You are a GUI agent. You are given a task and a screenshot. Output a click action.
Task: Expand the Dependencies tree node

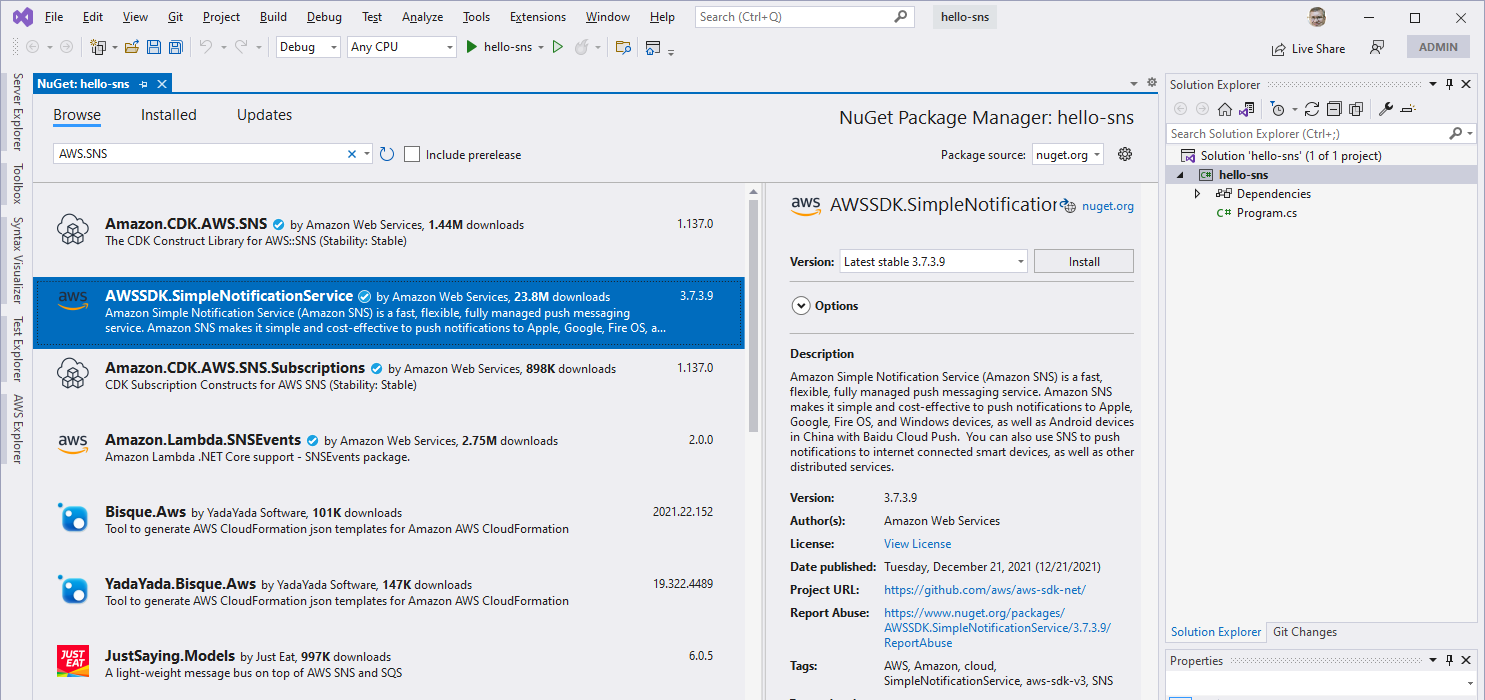click(1198, 194)
